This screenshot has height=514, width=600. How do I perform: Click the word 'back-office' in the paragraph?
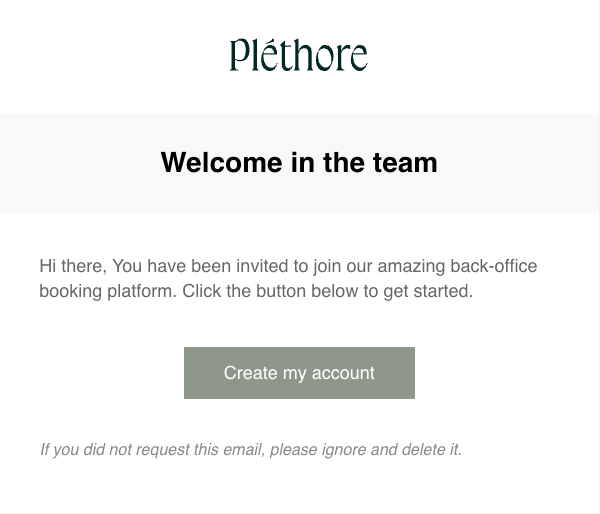pyautogui.click(x=490, y=266)
